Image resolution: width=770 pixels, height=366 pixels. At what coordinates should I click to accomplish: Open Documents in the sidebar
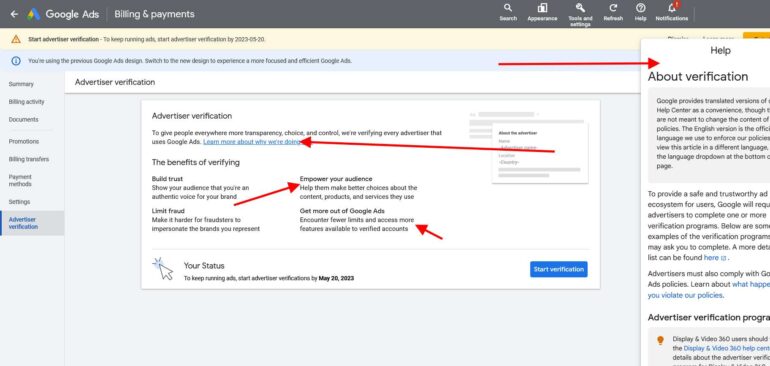pos(23,119)
